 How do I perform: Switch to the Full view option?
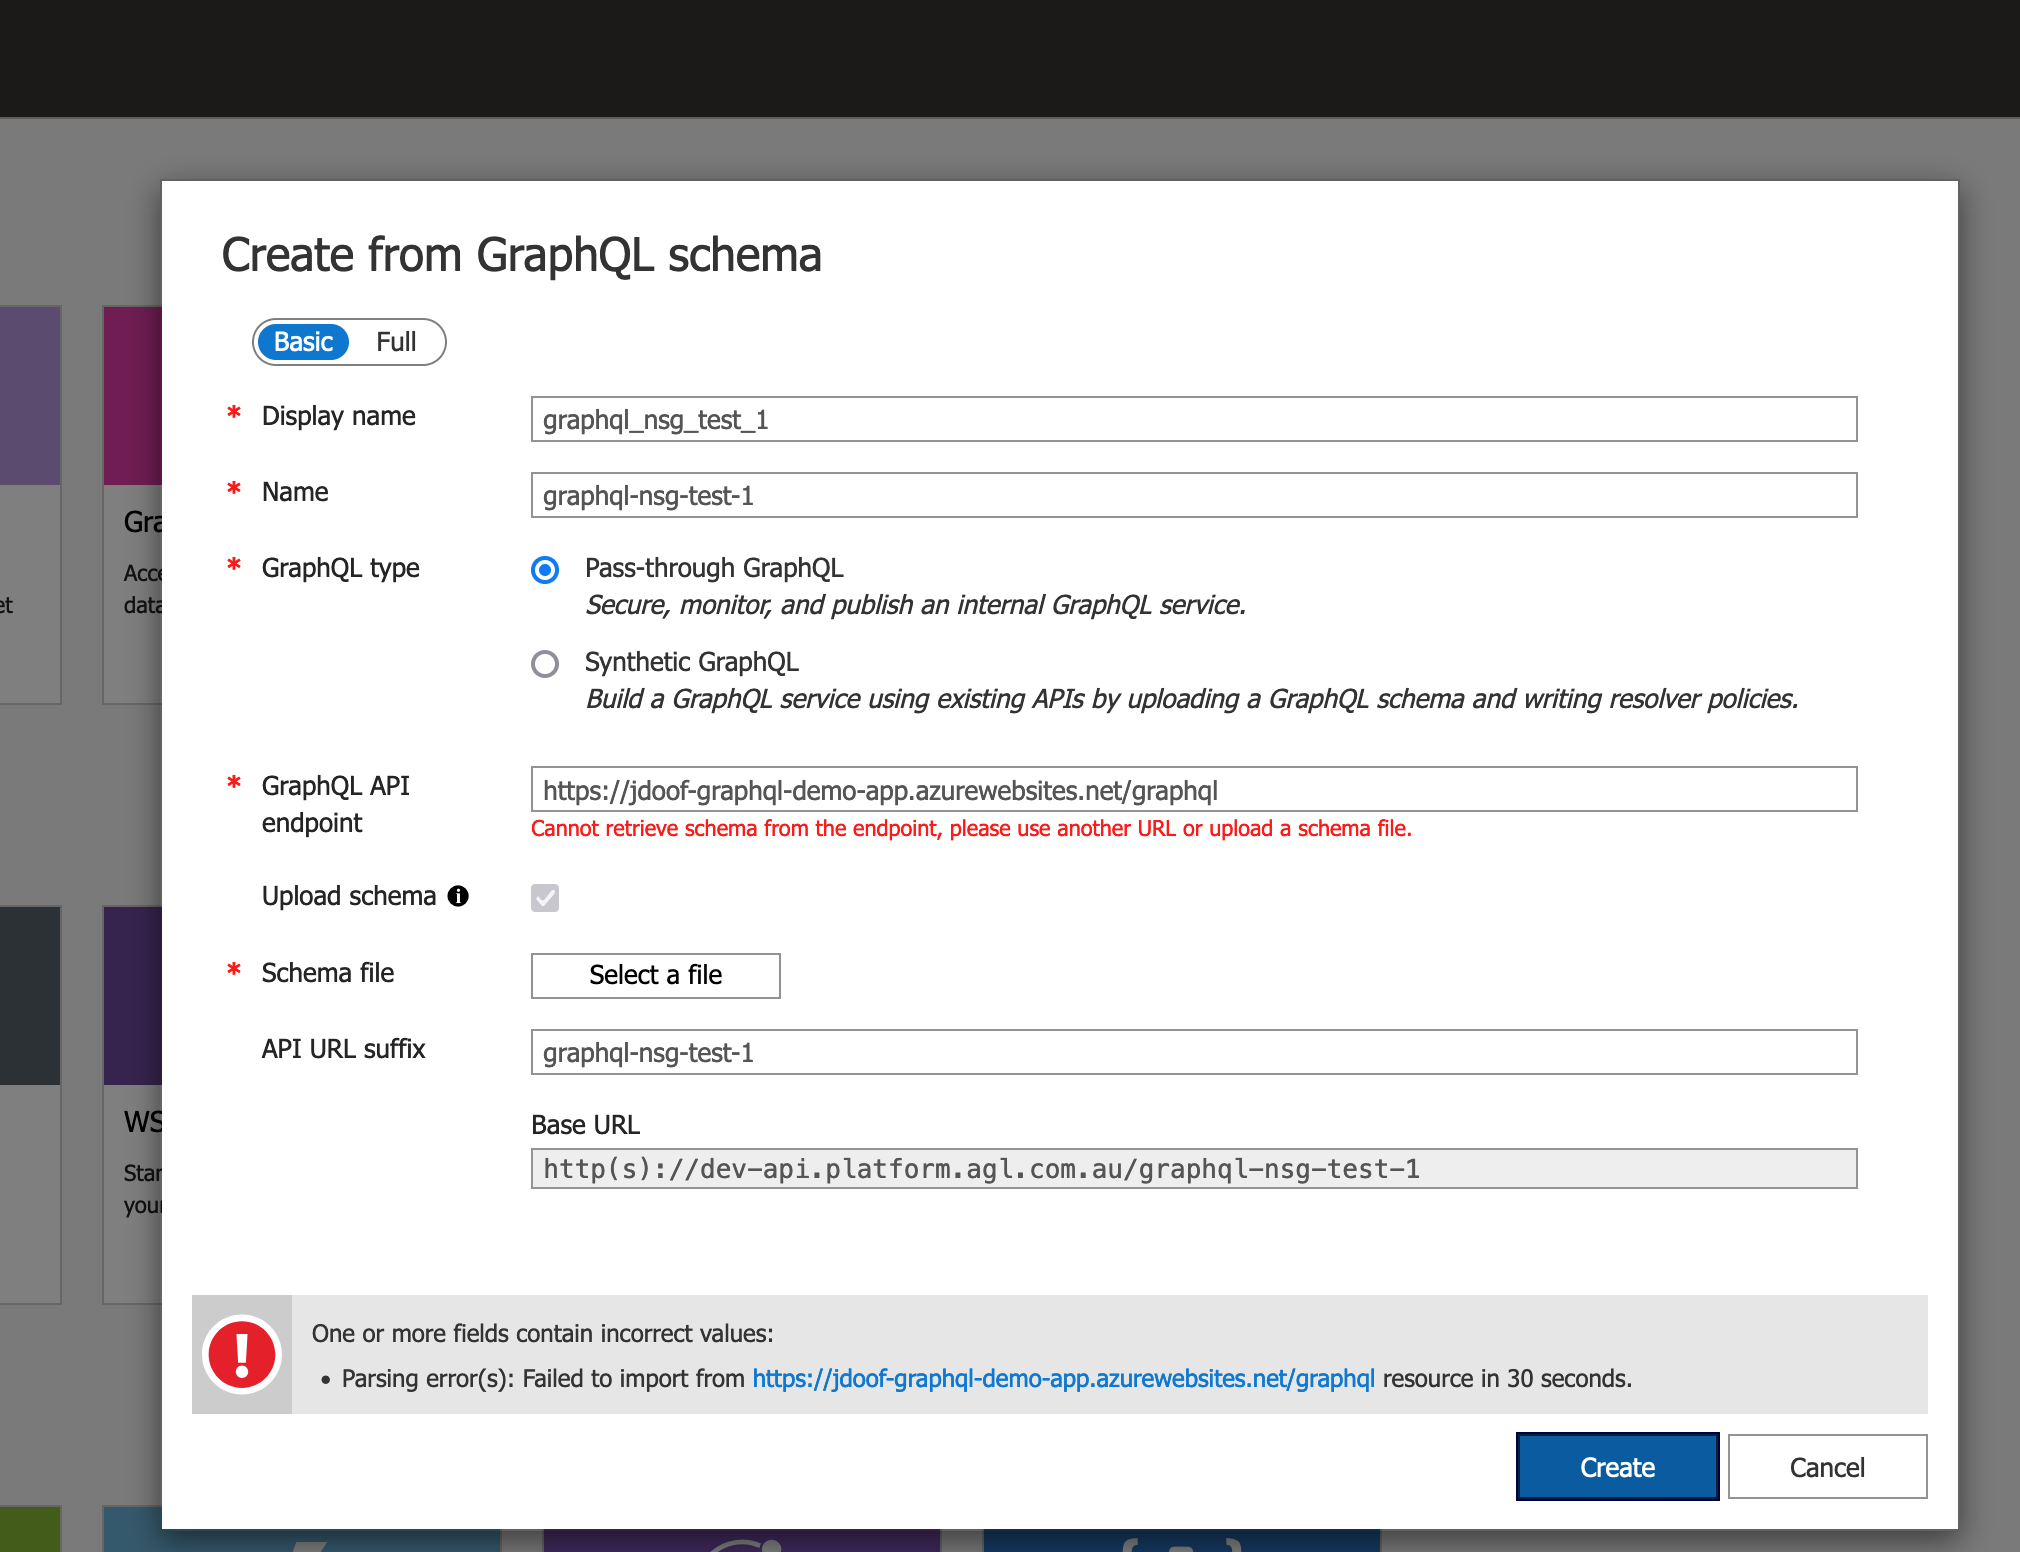point(396,342)
